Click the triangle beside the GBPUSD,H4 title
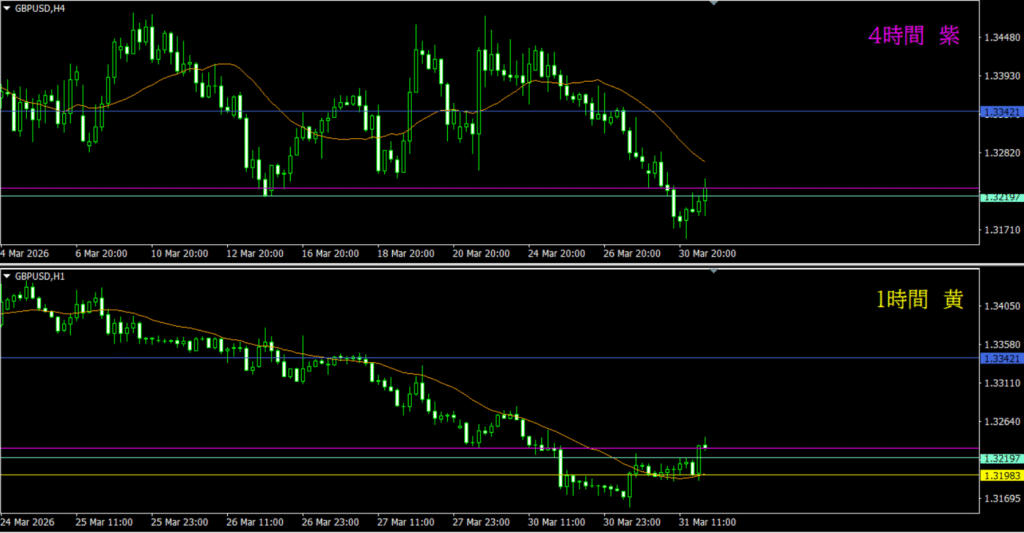The height and width of the screenshot is (533, 1024). tap(7, 8)
